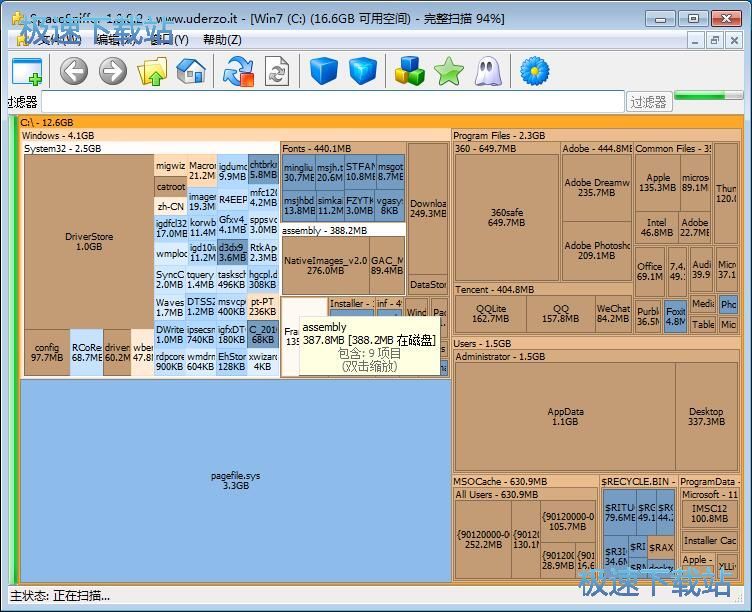The image size is (752, 612).
Task: Toggle free space ghost icon
Action: pos(488,71)
